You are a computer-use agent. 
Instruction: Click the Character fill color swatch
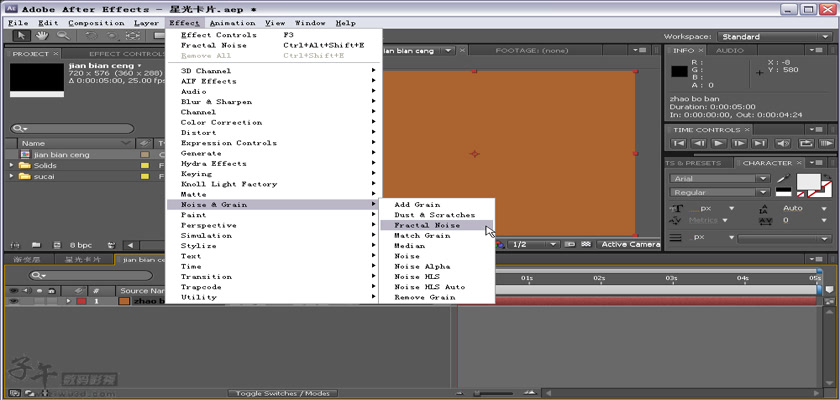coord(808,180)
